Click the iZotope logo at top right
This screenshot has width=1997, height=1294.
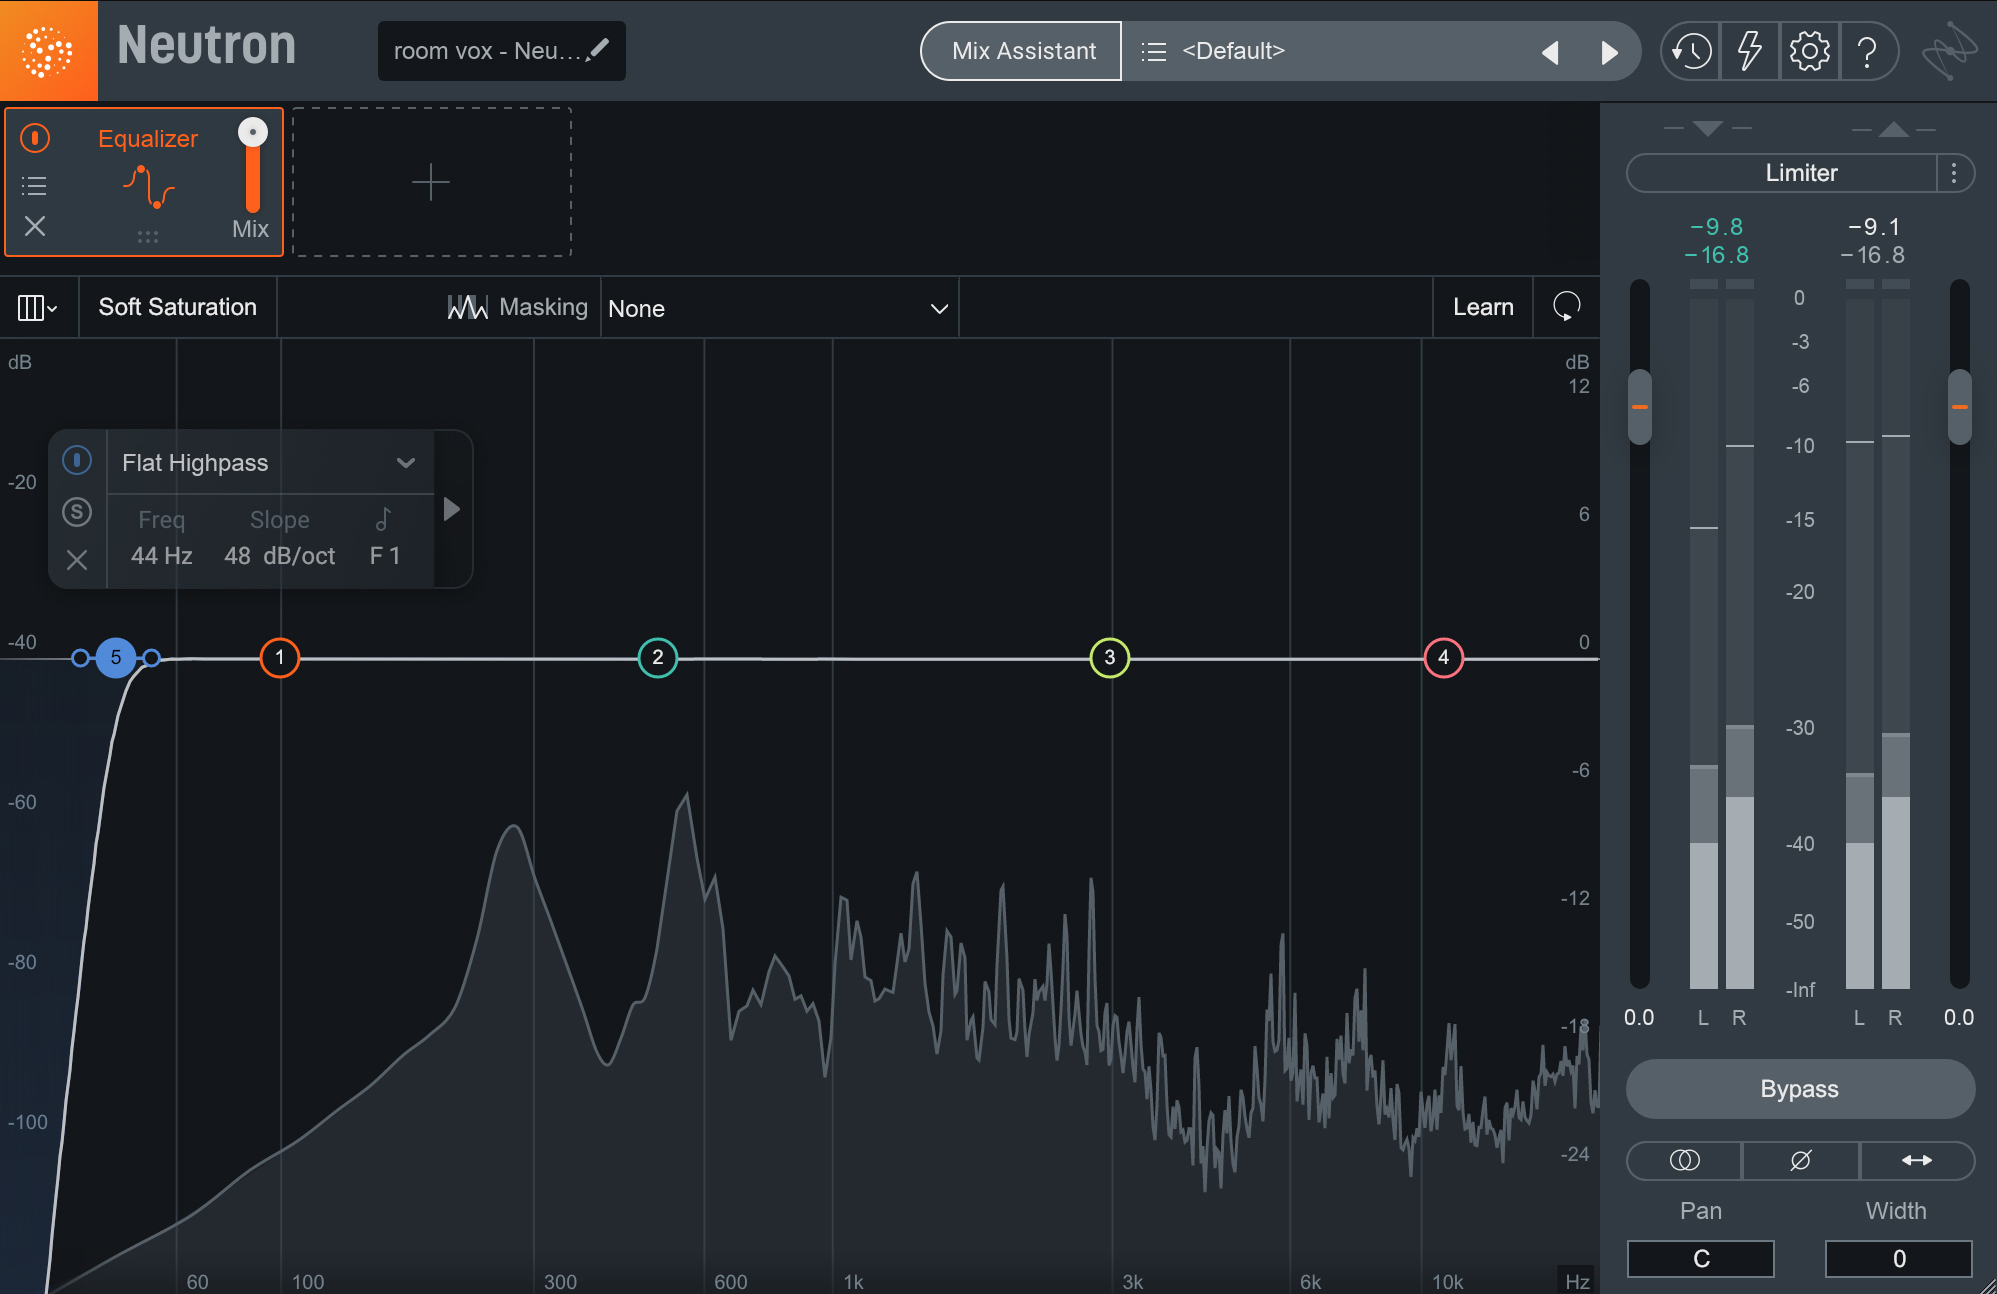[x=1949, y=51]
